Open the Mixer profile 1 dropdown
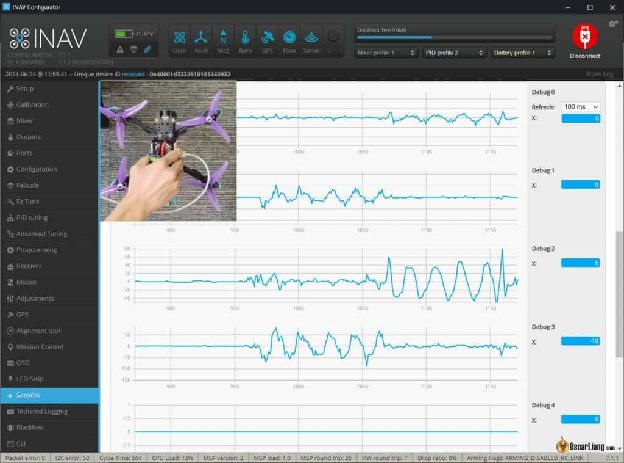Screen dimensions: 624x463 click(386, 53)
